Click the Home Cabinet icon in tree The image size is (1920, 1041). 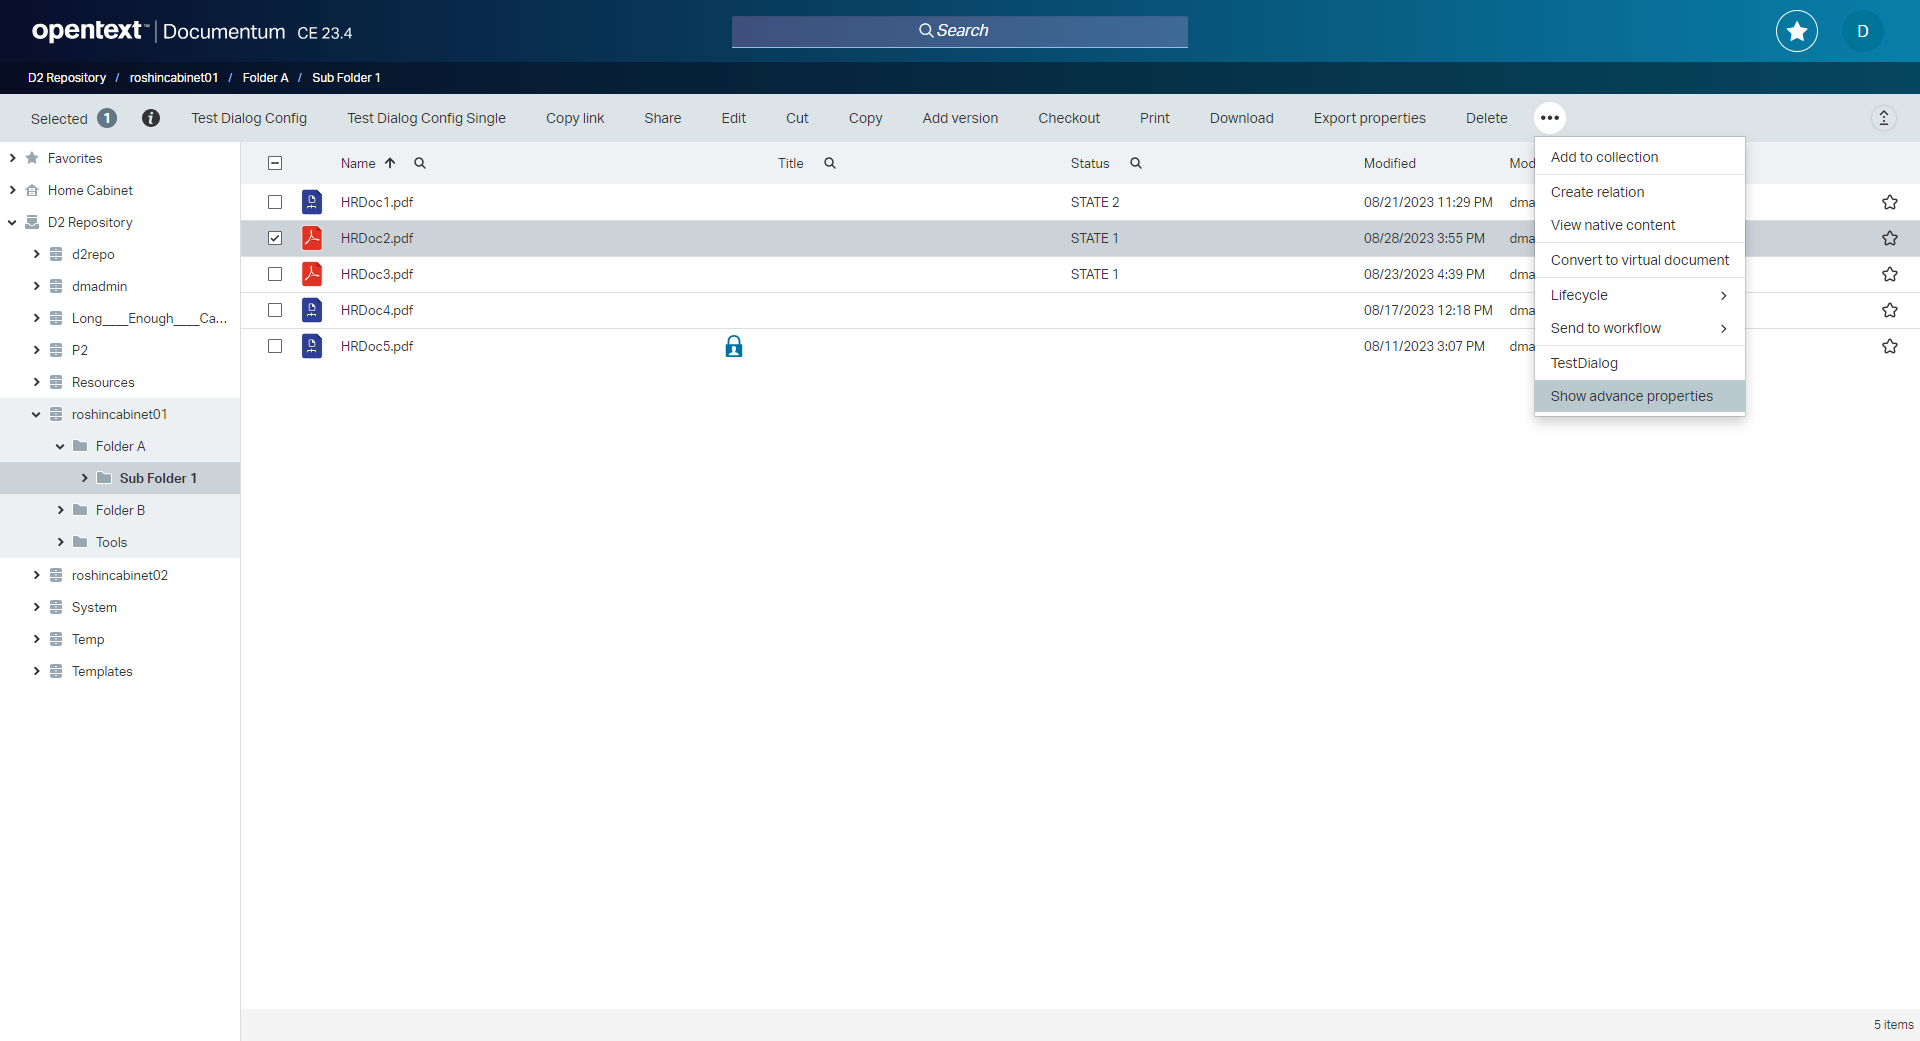32,190
